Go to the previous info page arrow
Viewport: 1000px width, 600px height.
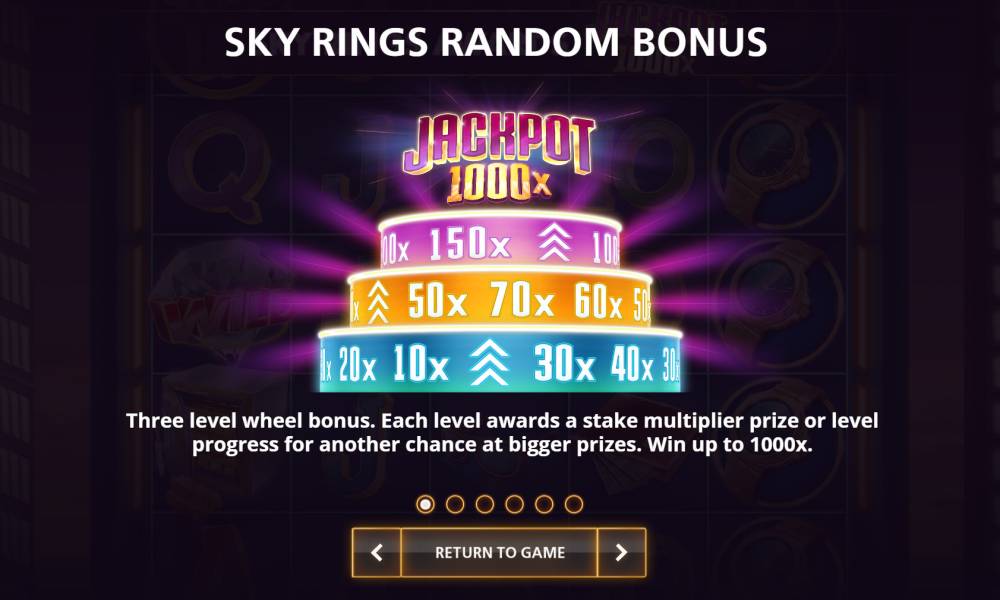tap(377, 552)
